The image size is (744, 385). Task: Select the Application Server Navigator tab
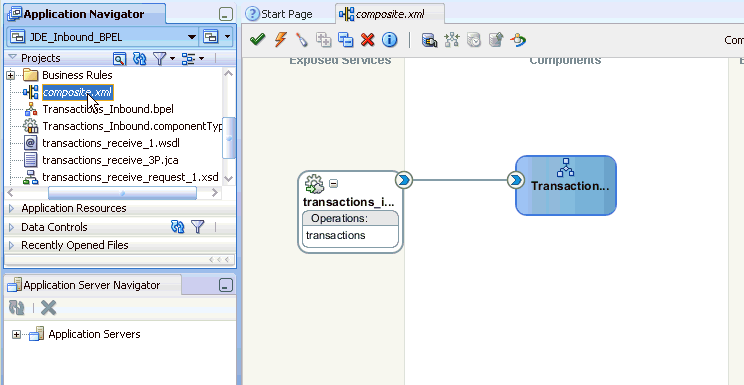[93, 285]
